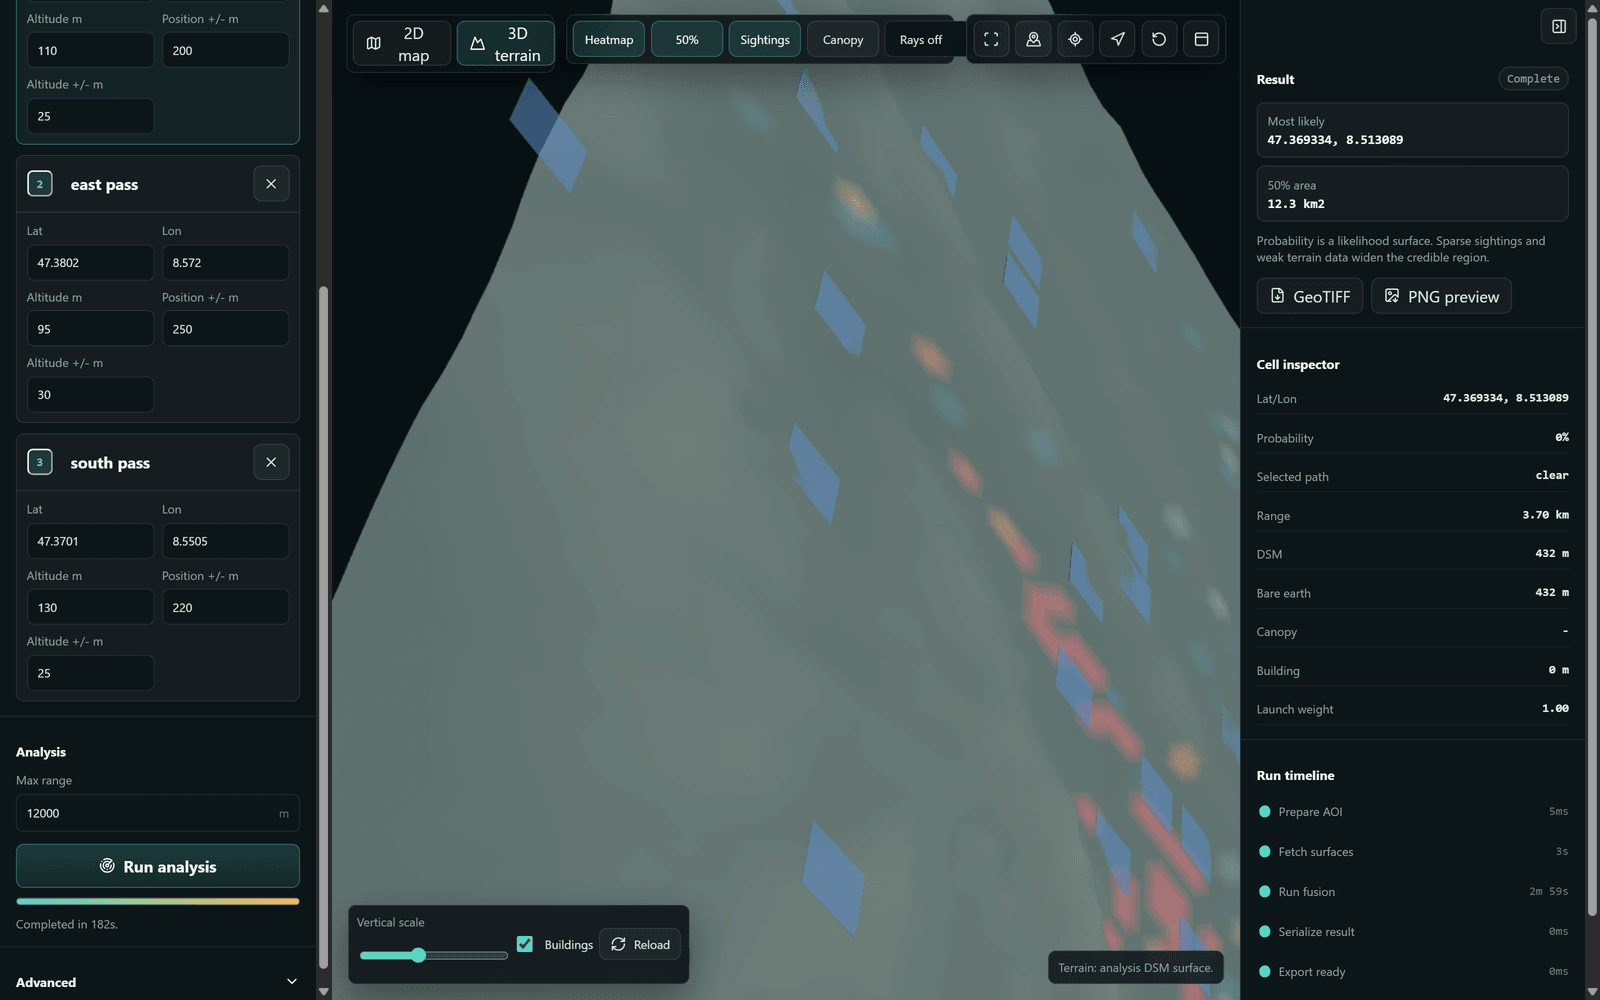Click the Run fusion timeline step
Viewport: 1600px width, 1000px height.
1412,892
